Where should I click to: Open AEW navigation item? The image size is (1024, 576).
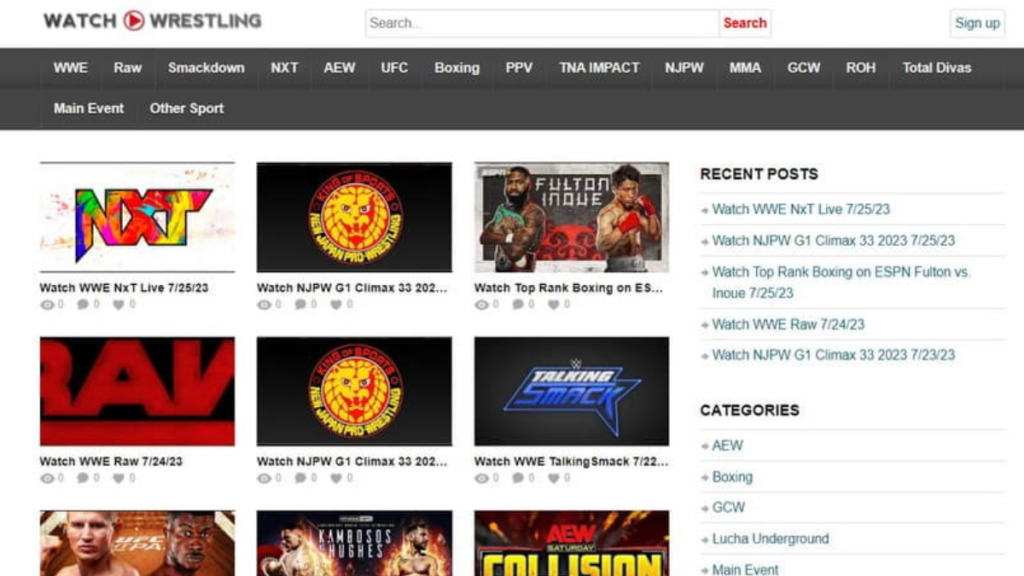340,68
